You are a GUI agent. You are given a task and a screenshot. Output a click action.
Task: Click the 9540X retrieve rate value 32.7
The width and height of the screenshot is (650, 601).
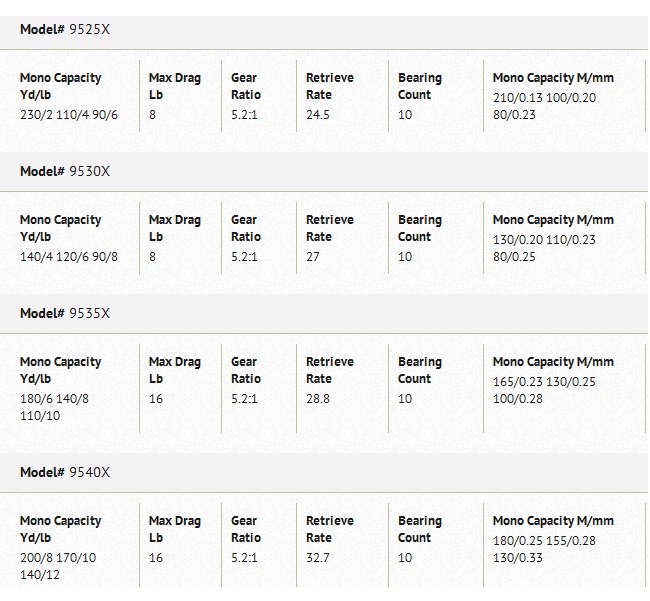[x=318, y=558]
